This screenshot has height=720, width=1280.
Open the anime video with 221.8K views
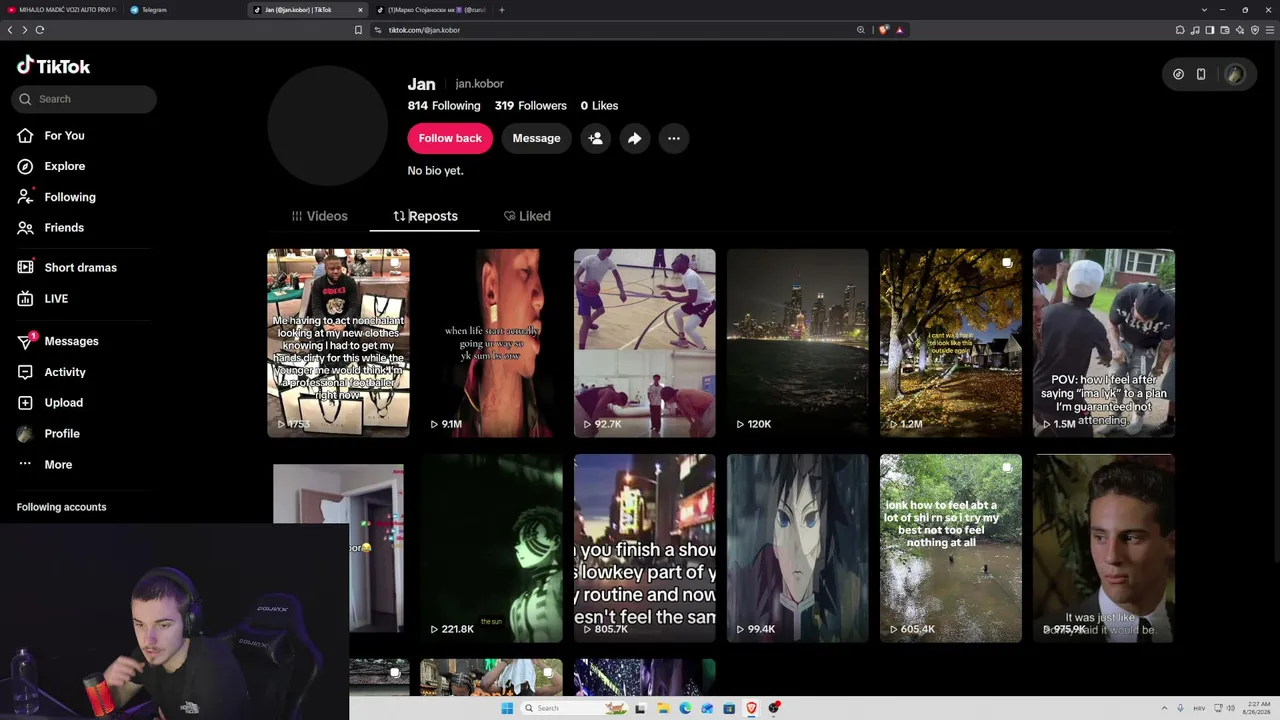coord(491,548)
